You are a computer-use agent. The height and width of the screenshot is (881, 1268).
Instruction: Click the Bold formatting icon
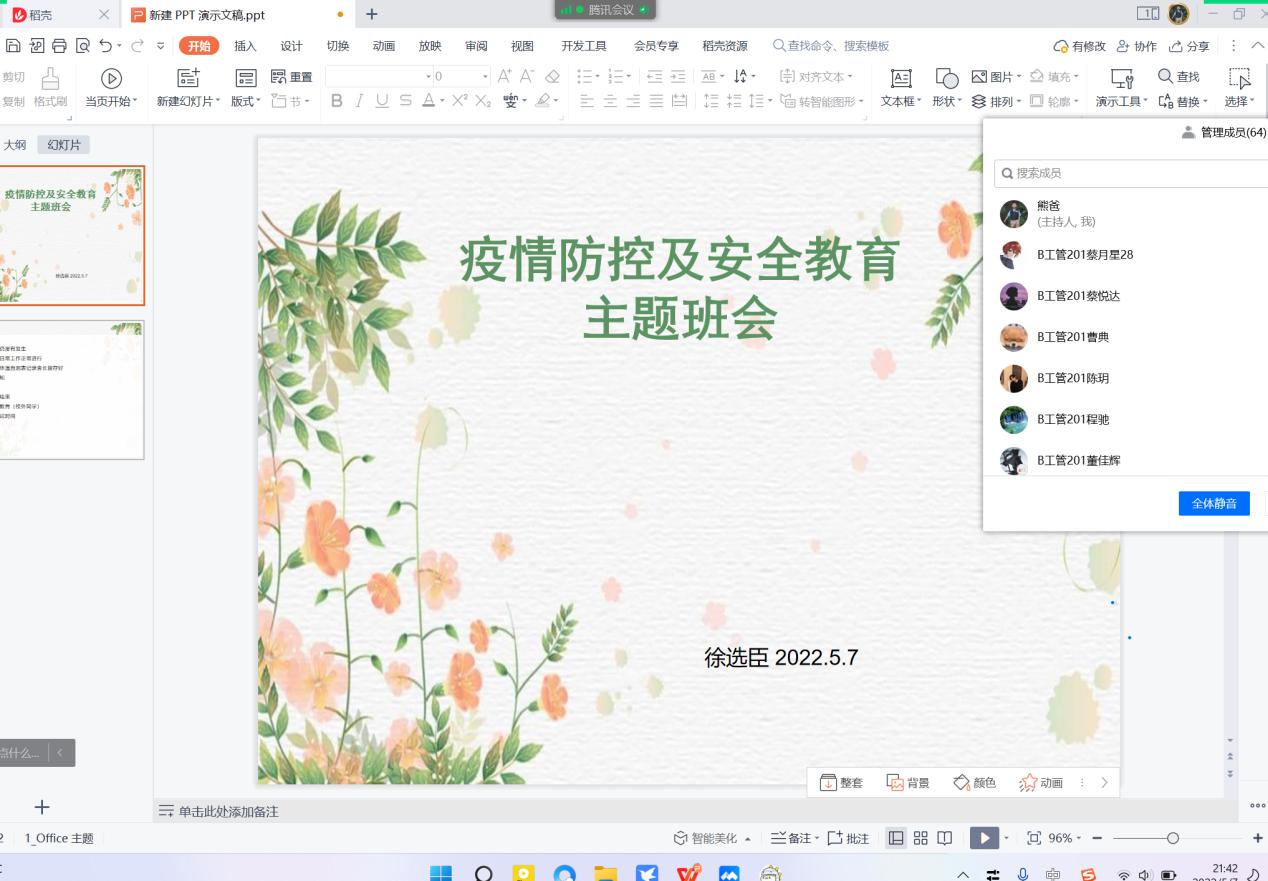(x=336, y=101)
